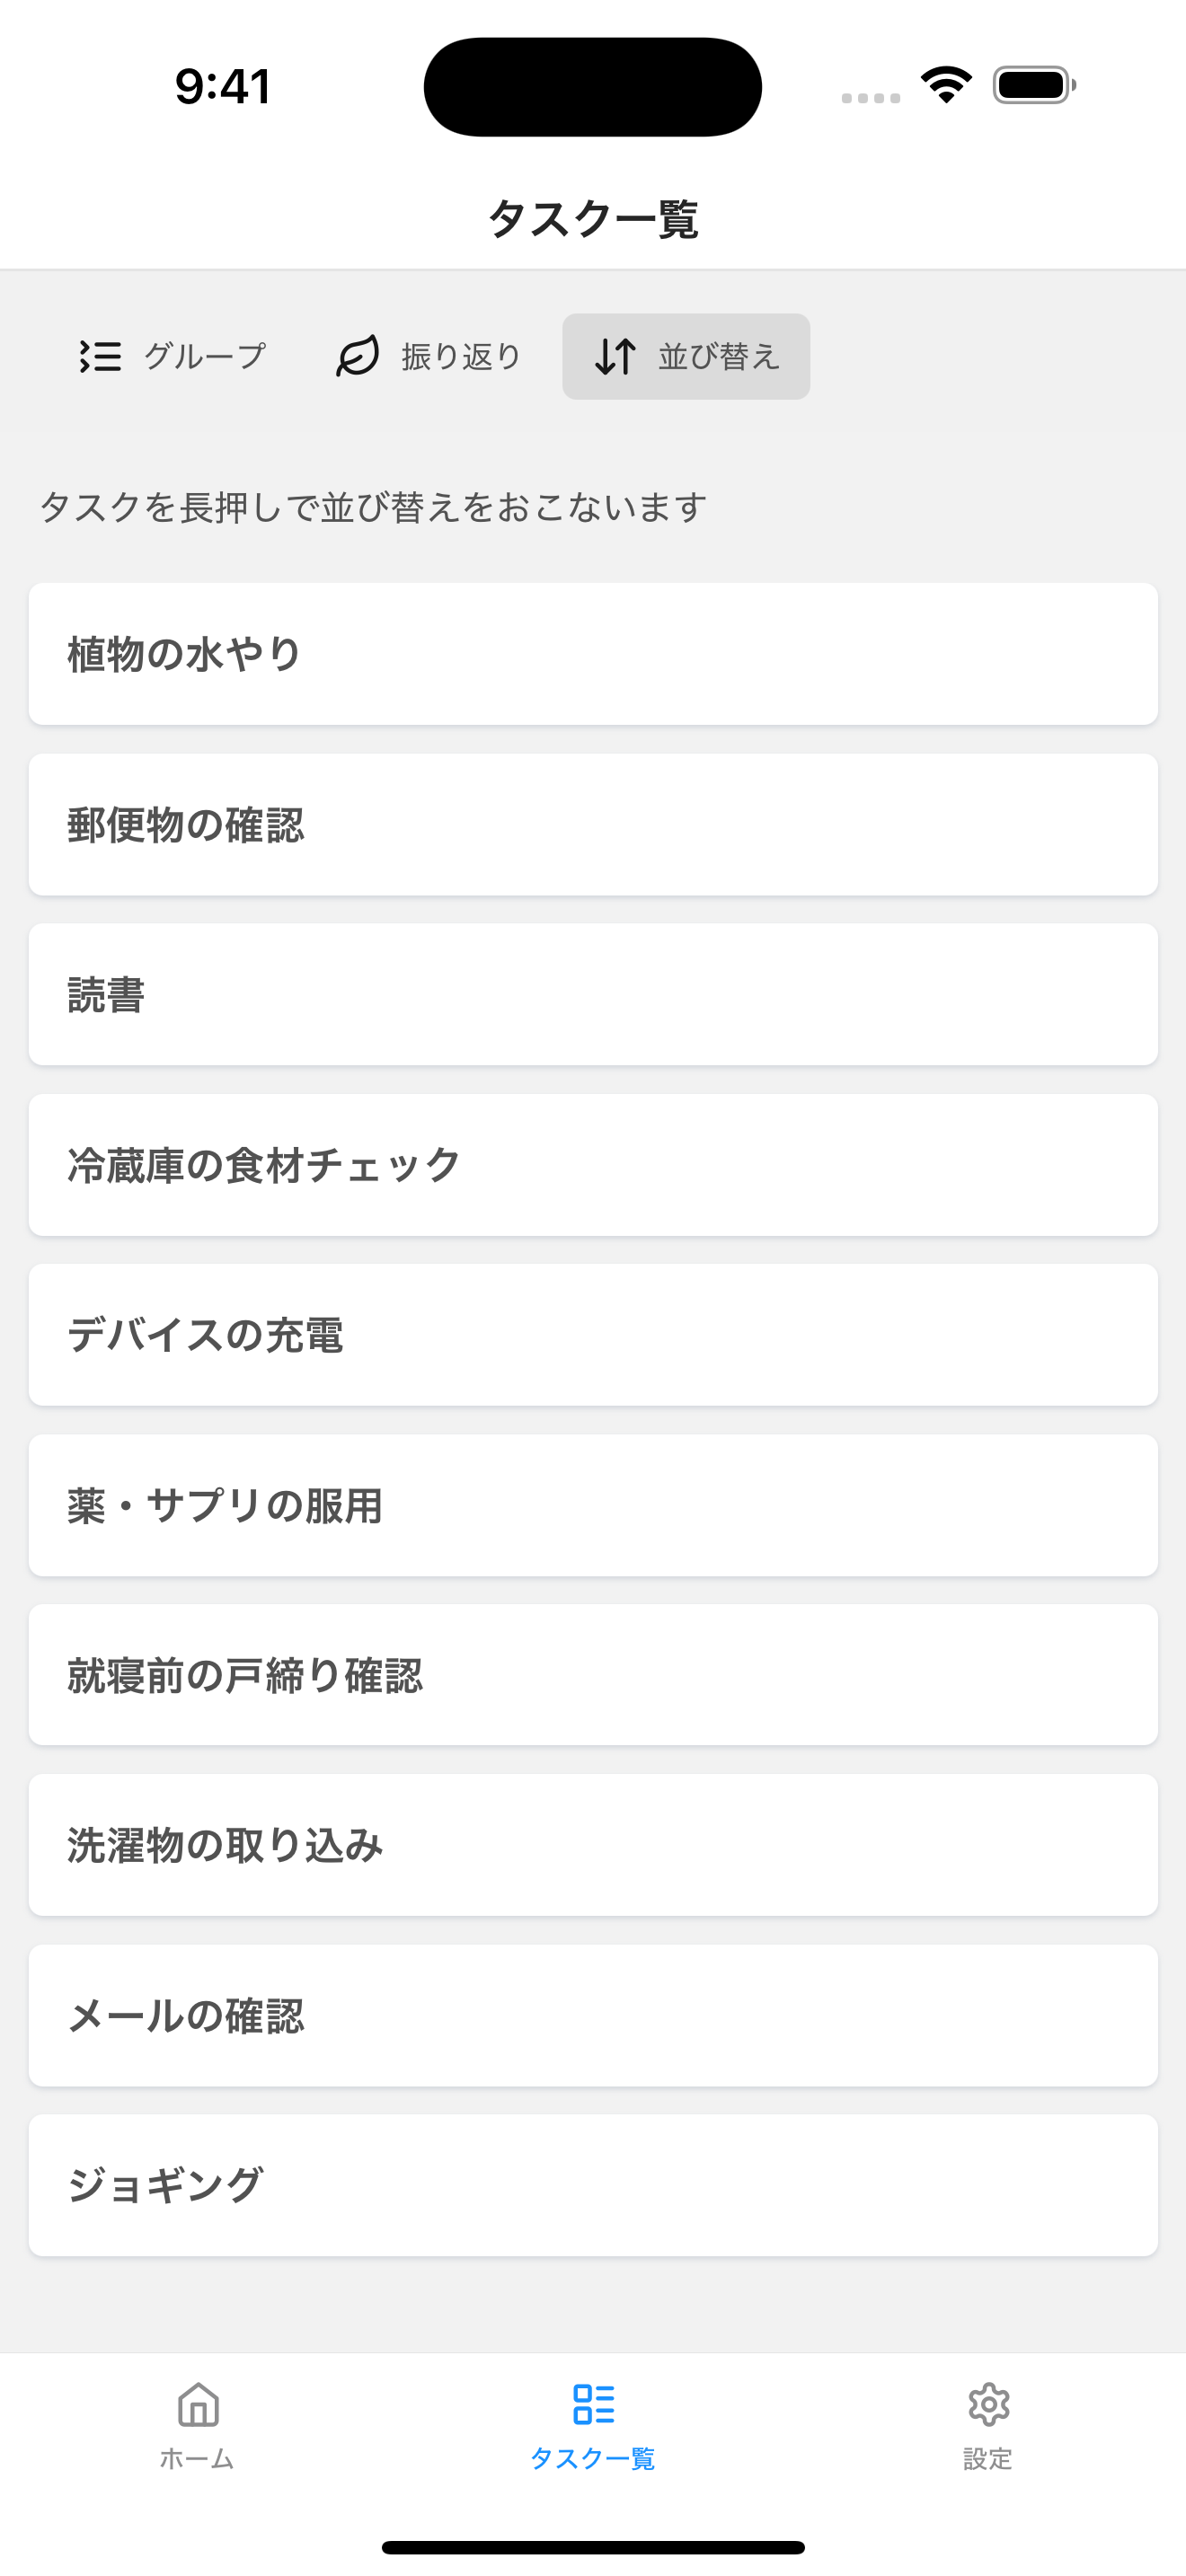Image resolution: width=1186 pixels, height=2576 pixels.
Task: Select the 就寝前の戸締り確認 task
Action: 593,1675
